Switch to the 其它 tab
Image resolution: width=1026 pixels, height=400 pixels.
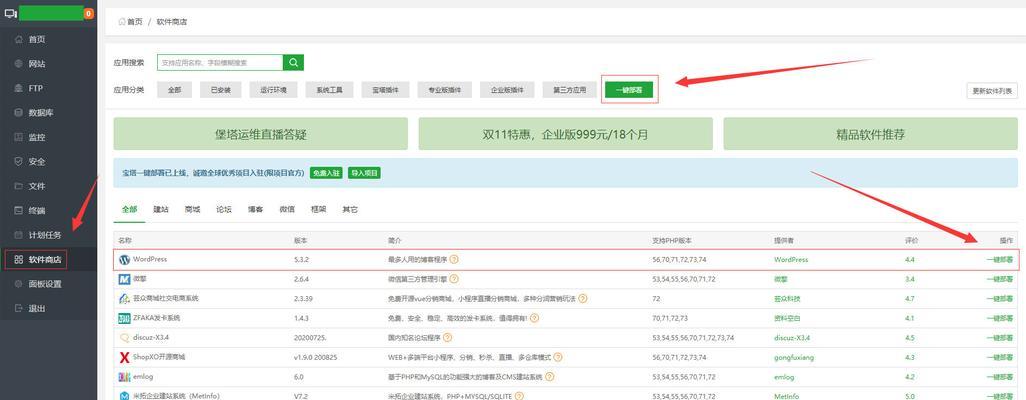tap(350, 209)
